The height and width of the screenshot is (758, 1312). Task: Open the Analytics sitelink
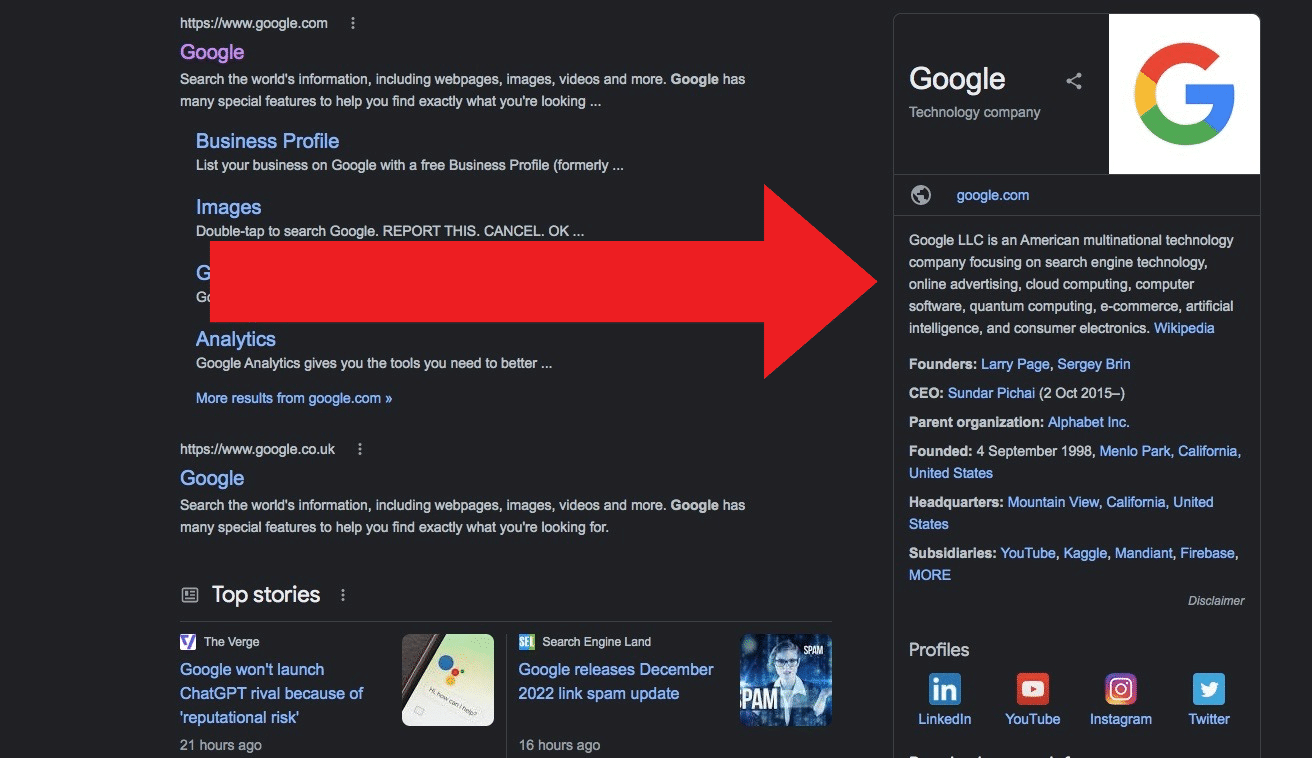tap(236, 339)
